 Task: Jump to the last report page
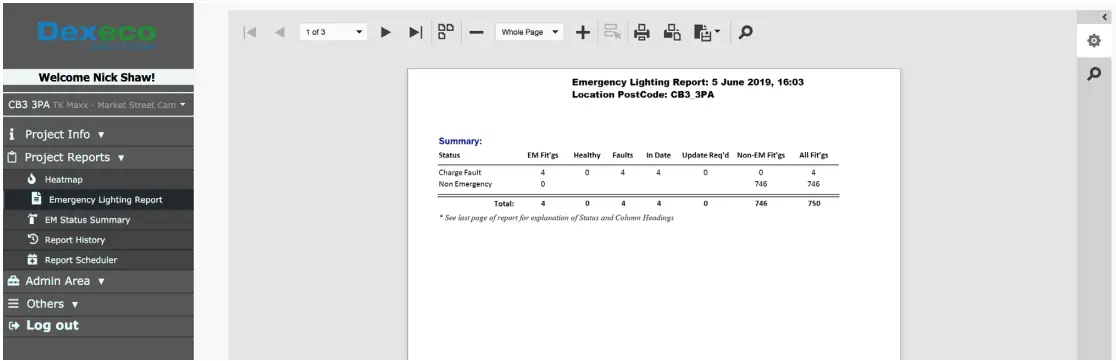point(416,32)
